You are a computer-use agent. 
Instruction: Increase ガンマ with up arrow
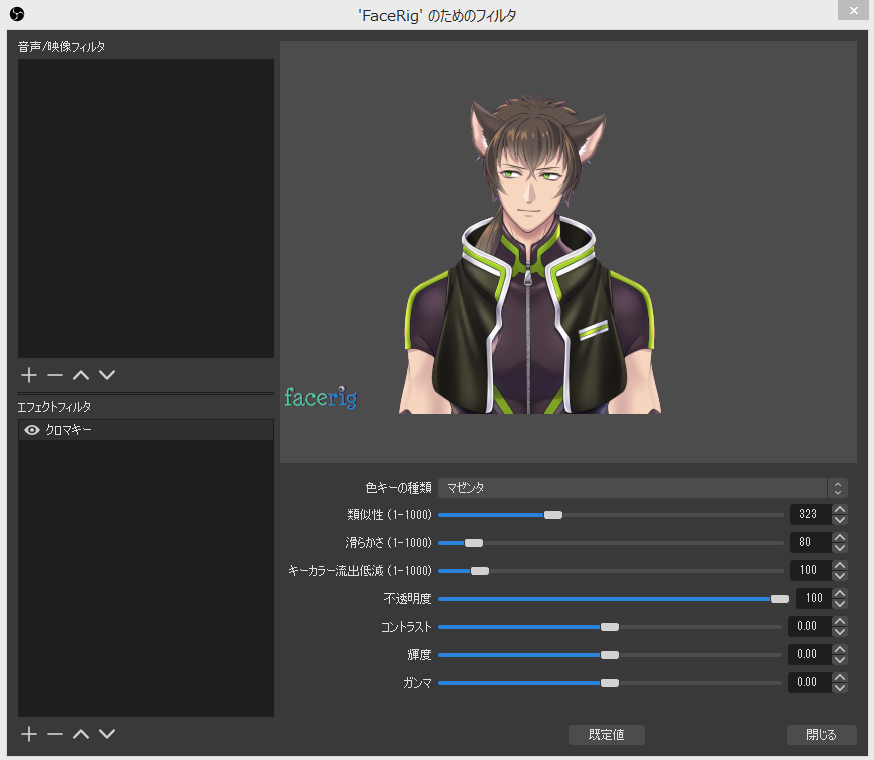click(840, 677)
